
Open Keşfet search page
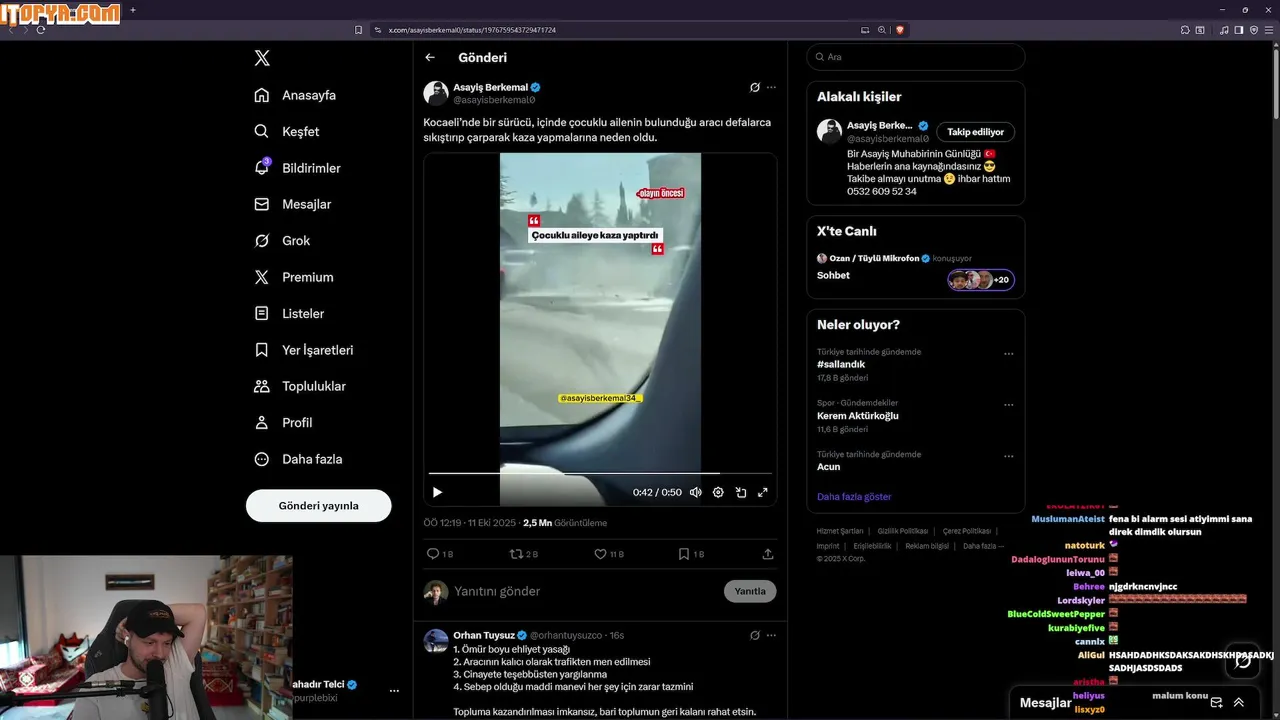[x=287, y=131]
